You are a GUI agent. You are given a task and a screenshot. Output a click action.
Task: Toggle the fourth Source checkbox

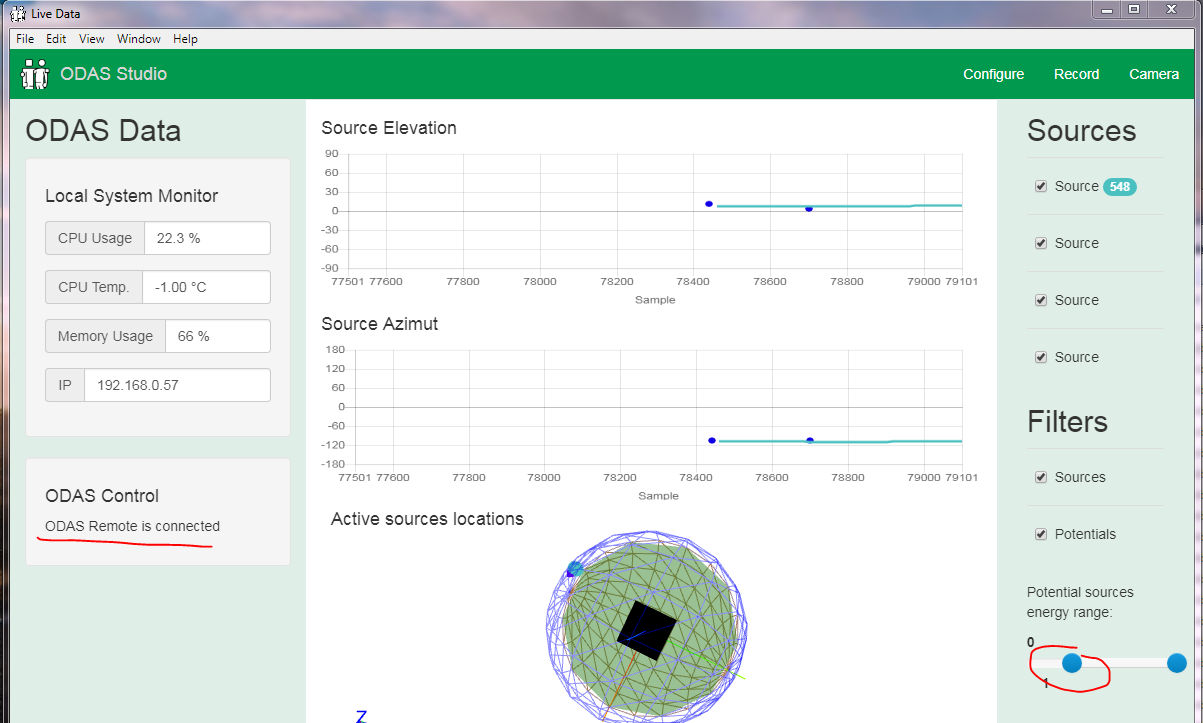pos(1041,357)
